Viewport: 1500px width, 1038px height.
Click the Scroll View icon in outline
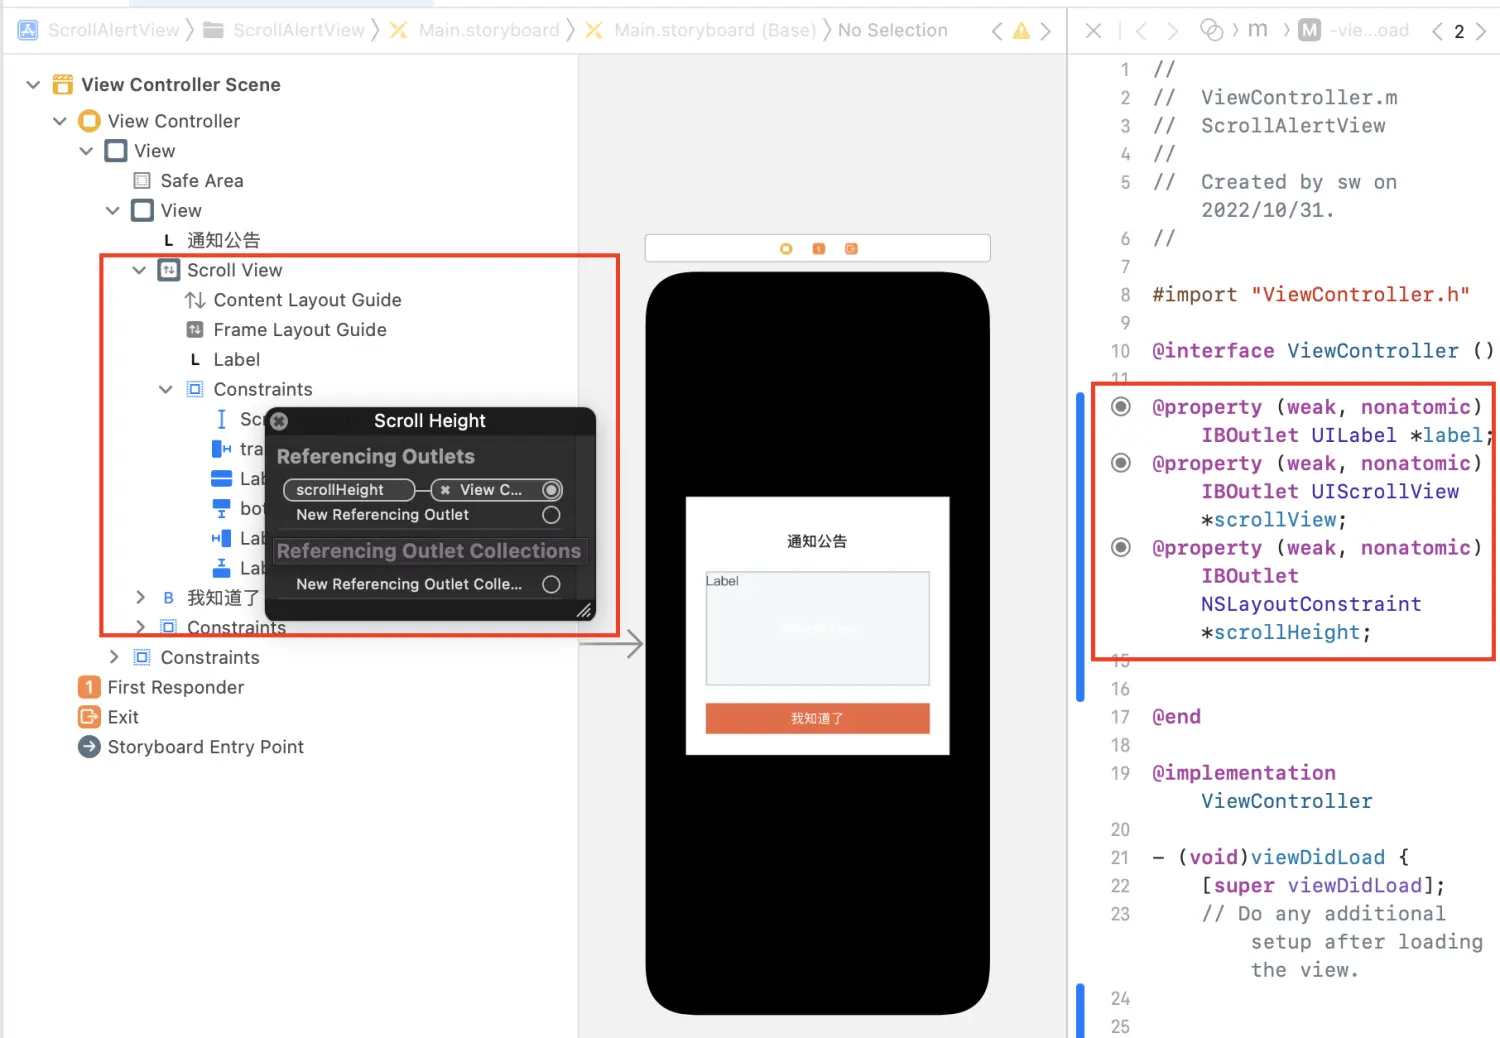[169, 270]
